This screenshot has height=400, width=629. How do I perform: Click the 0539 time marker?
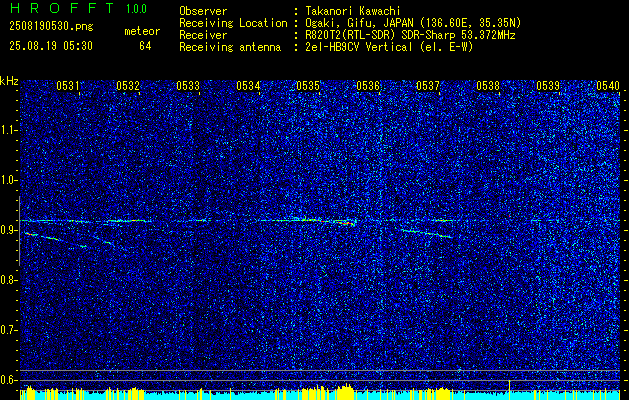[x=548, y=86]
